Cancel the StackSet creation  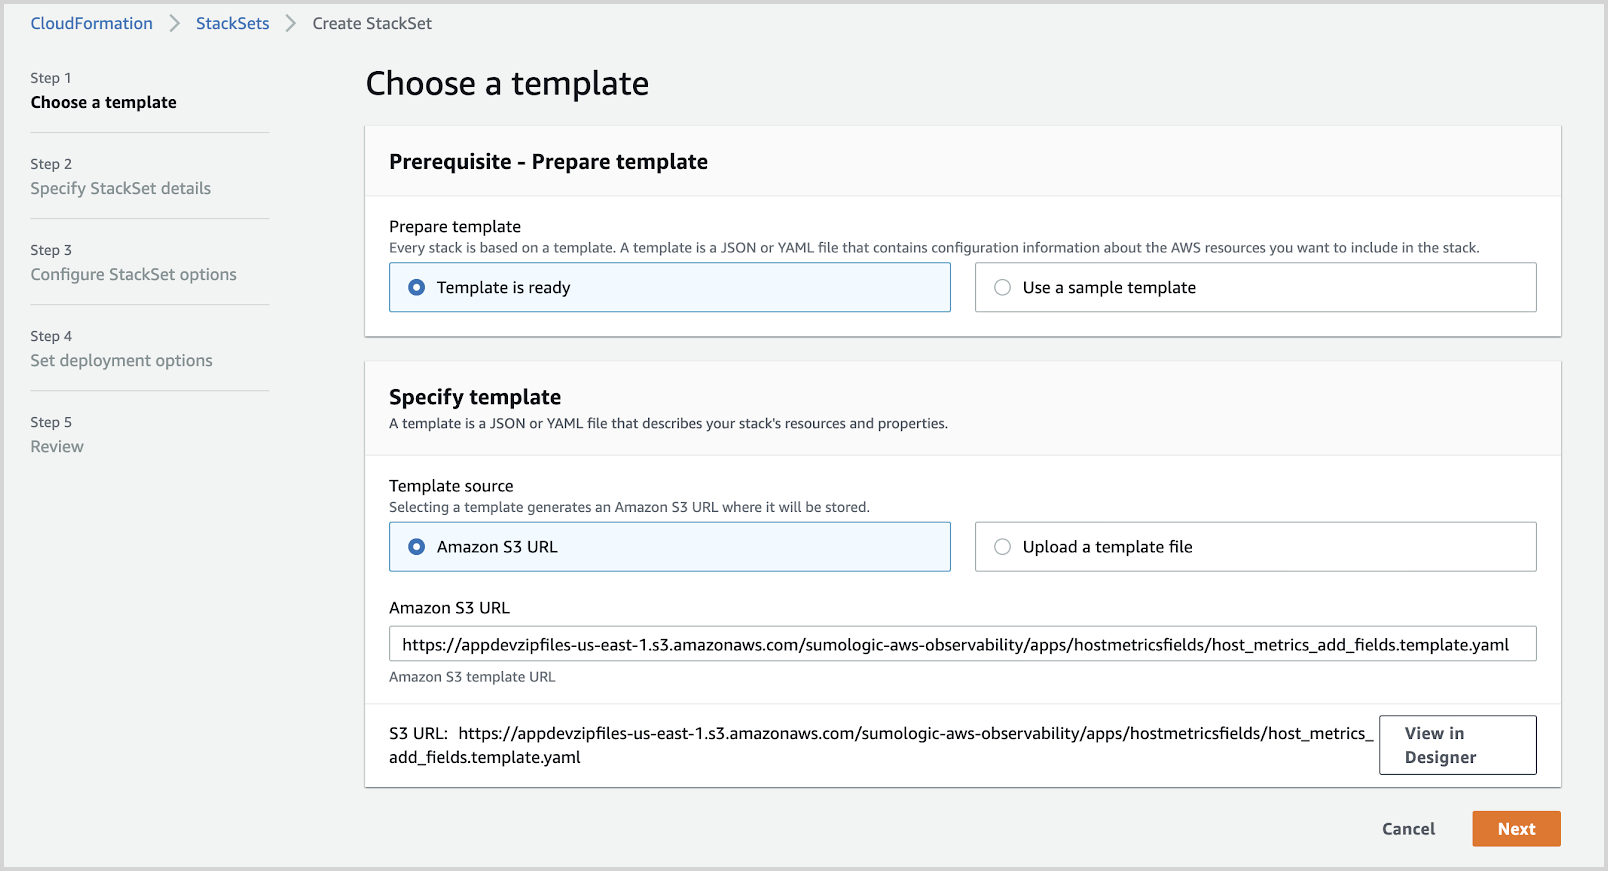click(x=1408, y=829)
